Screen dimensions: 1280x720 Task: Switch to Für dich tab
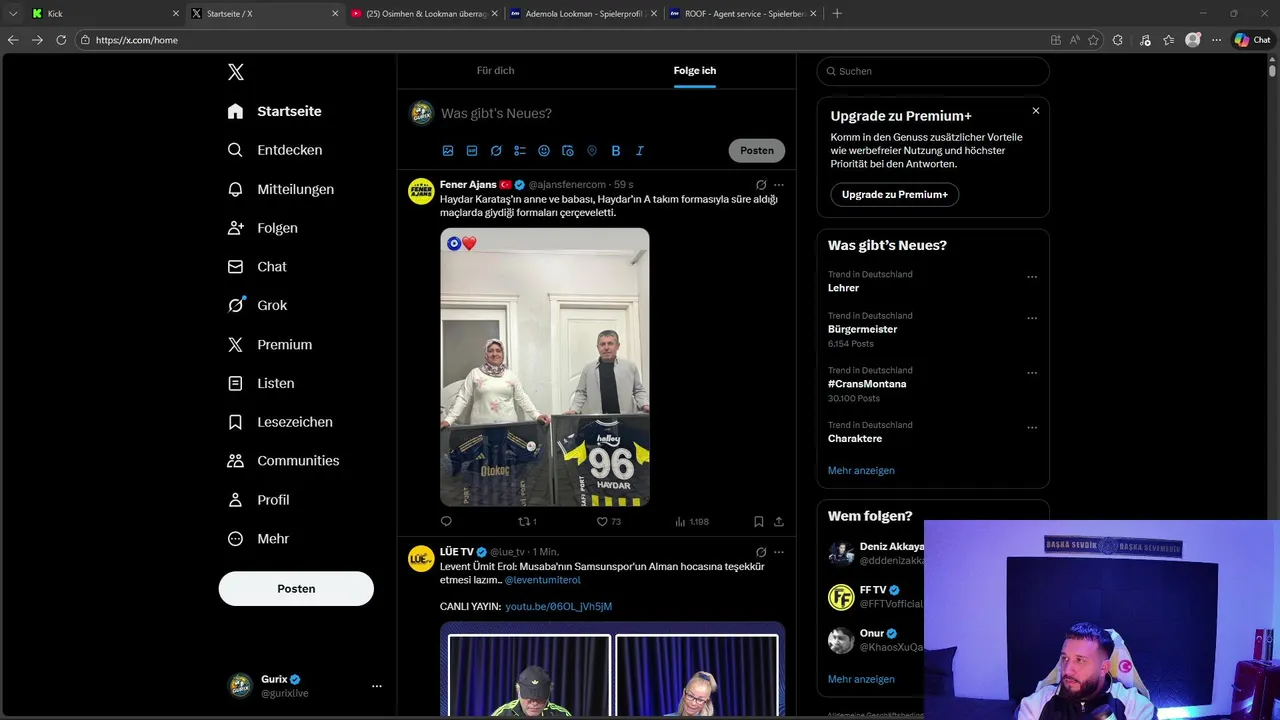[x=495, y=71]
